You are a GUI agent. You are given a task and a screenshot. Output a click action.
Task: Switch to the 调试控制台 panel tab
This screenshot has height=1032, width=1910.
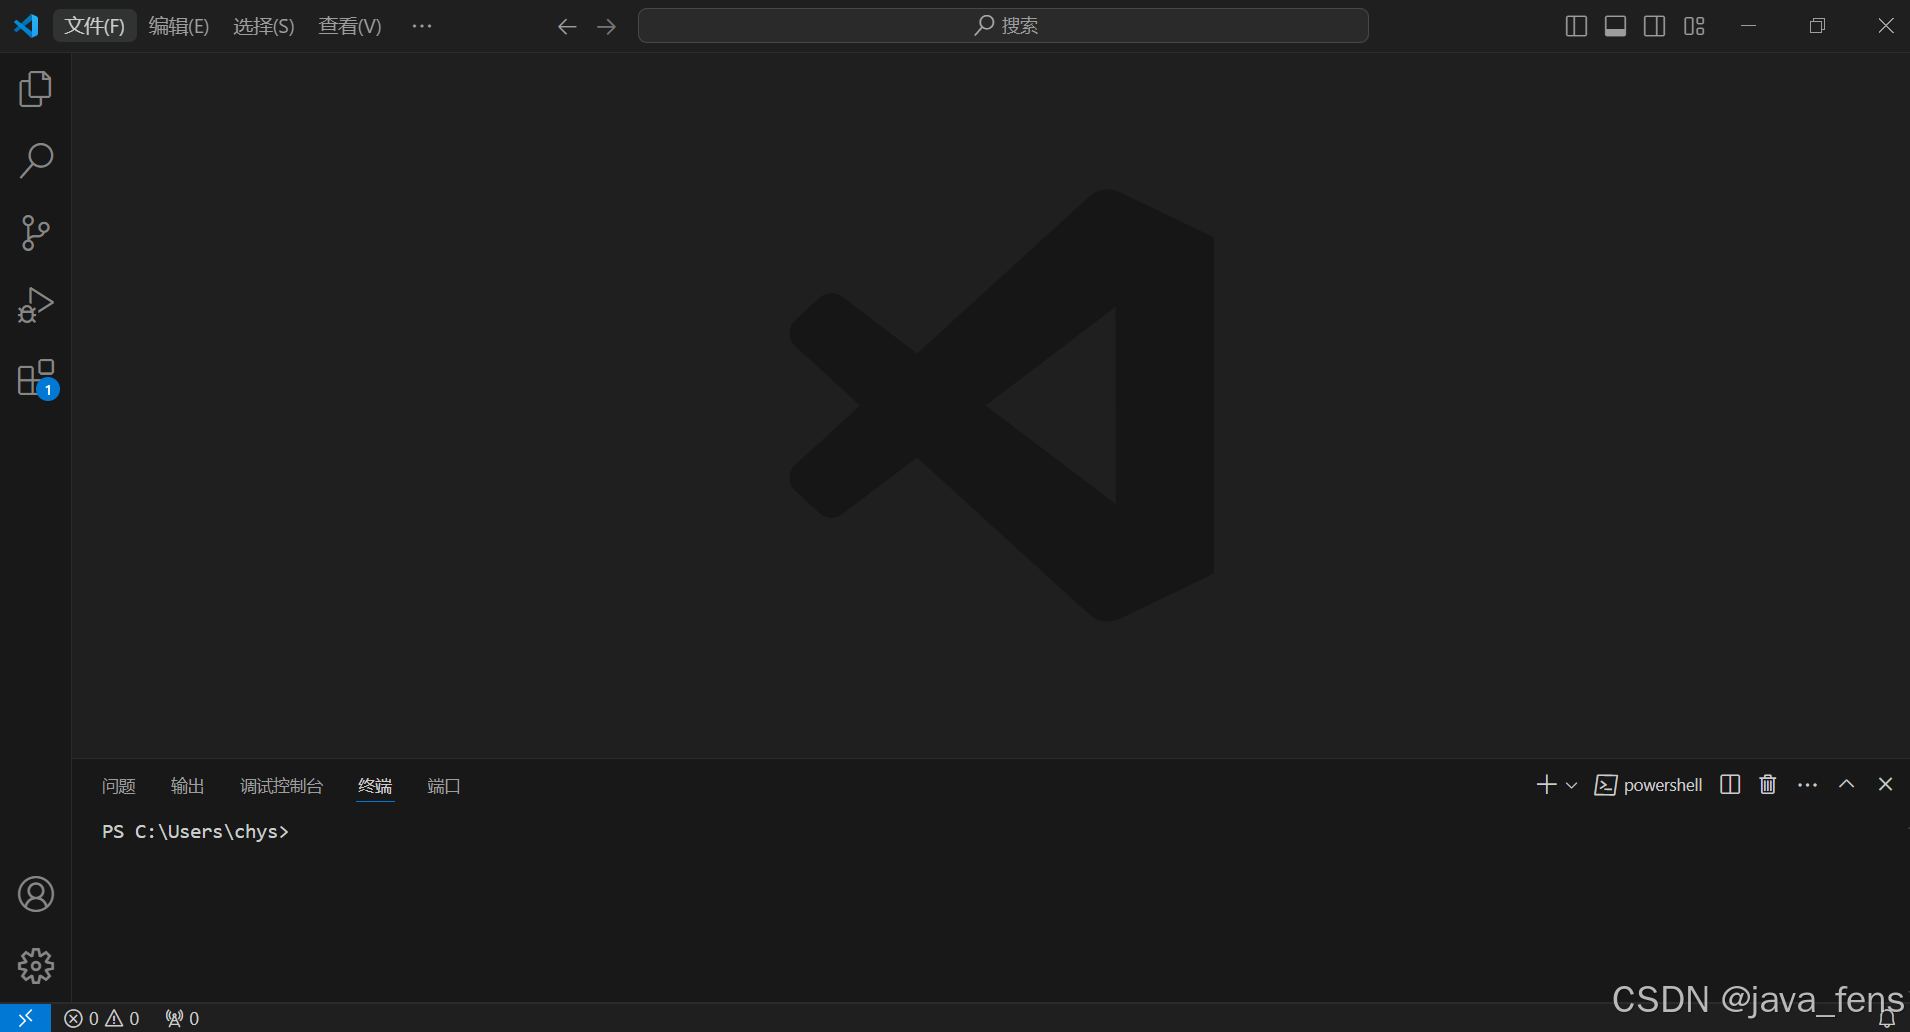pyautogui.click(x=281, y=786)
